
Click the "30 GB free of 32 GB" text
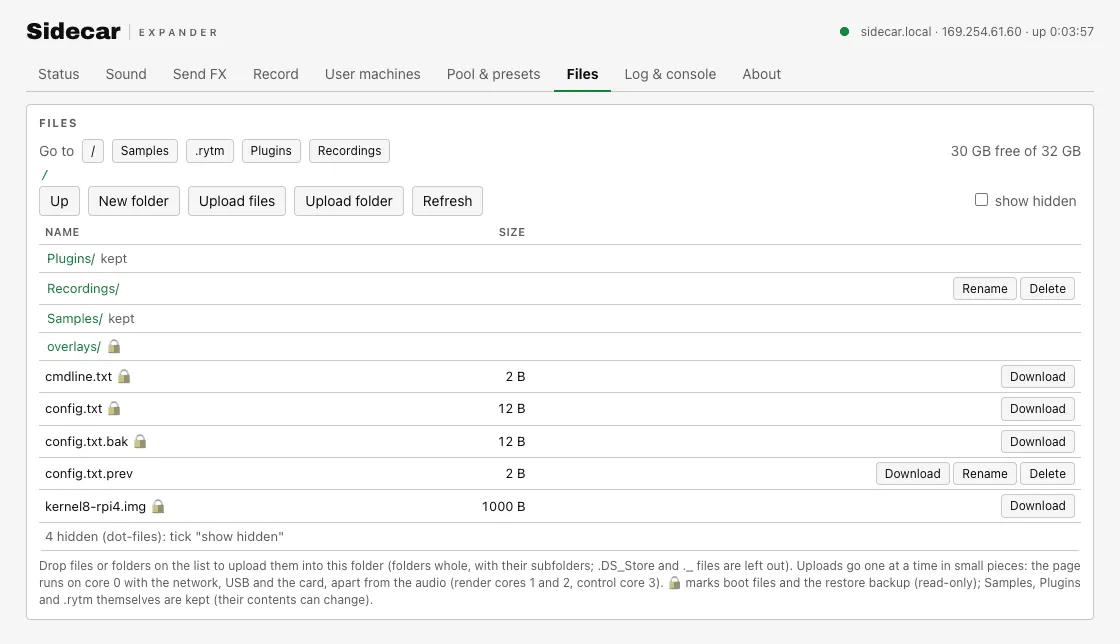point(1015,151)
